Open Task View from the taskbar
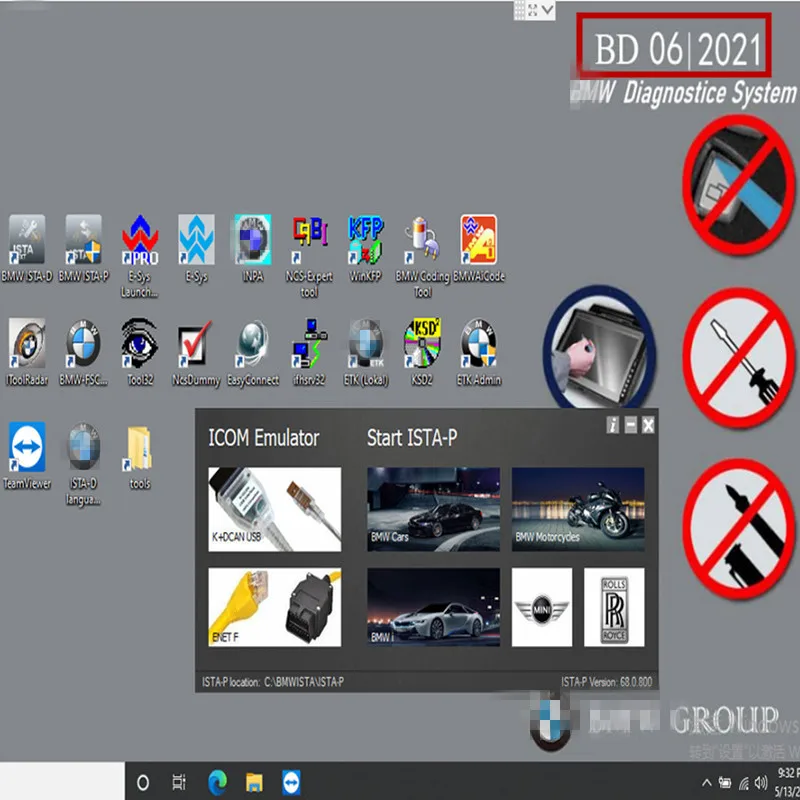The width and height of the screenshot is (800, 800). click(179, 782)
